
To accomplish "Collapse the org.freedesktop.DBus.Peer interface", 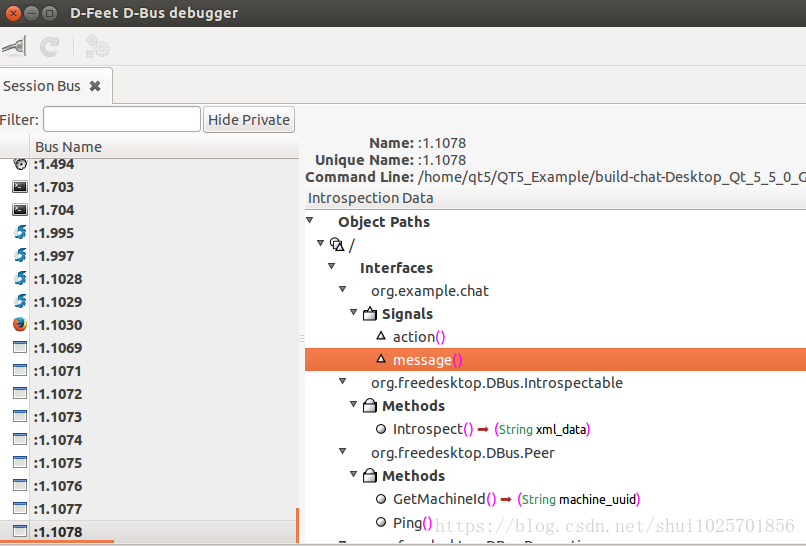I will 342,451.
